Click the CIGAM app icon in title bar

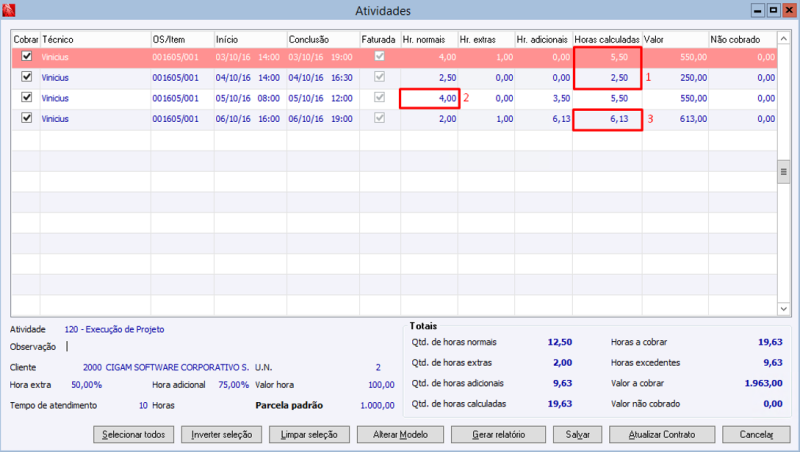click(9, 10)
